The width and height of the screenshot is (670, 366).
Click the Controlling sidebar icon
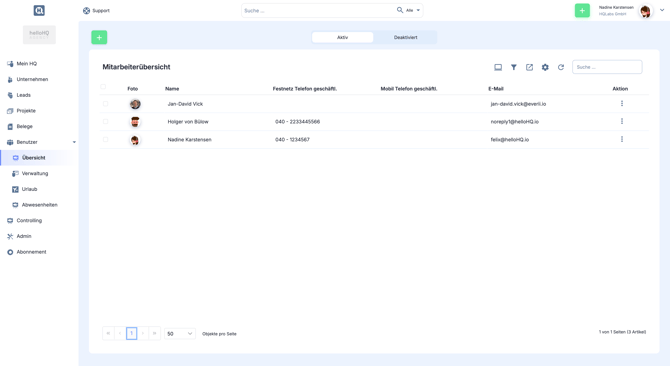(x=10, y=220)
